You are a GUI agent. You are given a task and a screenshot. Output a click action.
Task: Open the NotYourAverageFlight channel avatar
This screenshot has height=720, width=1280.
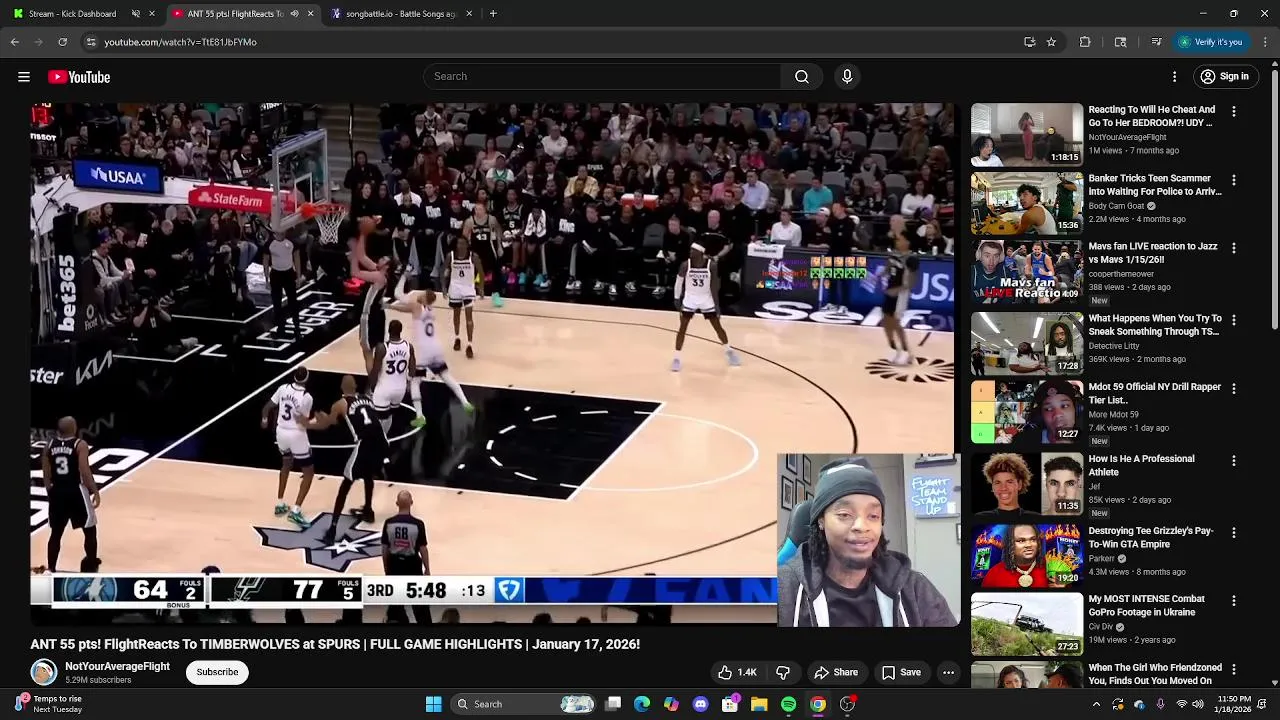43,672
